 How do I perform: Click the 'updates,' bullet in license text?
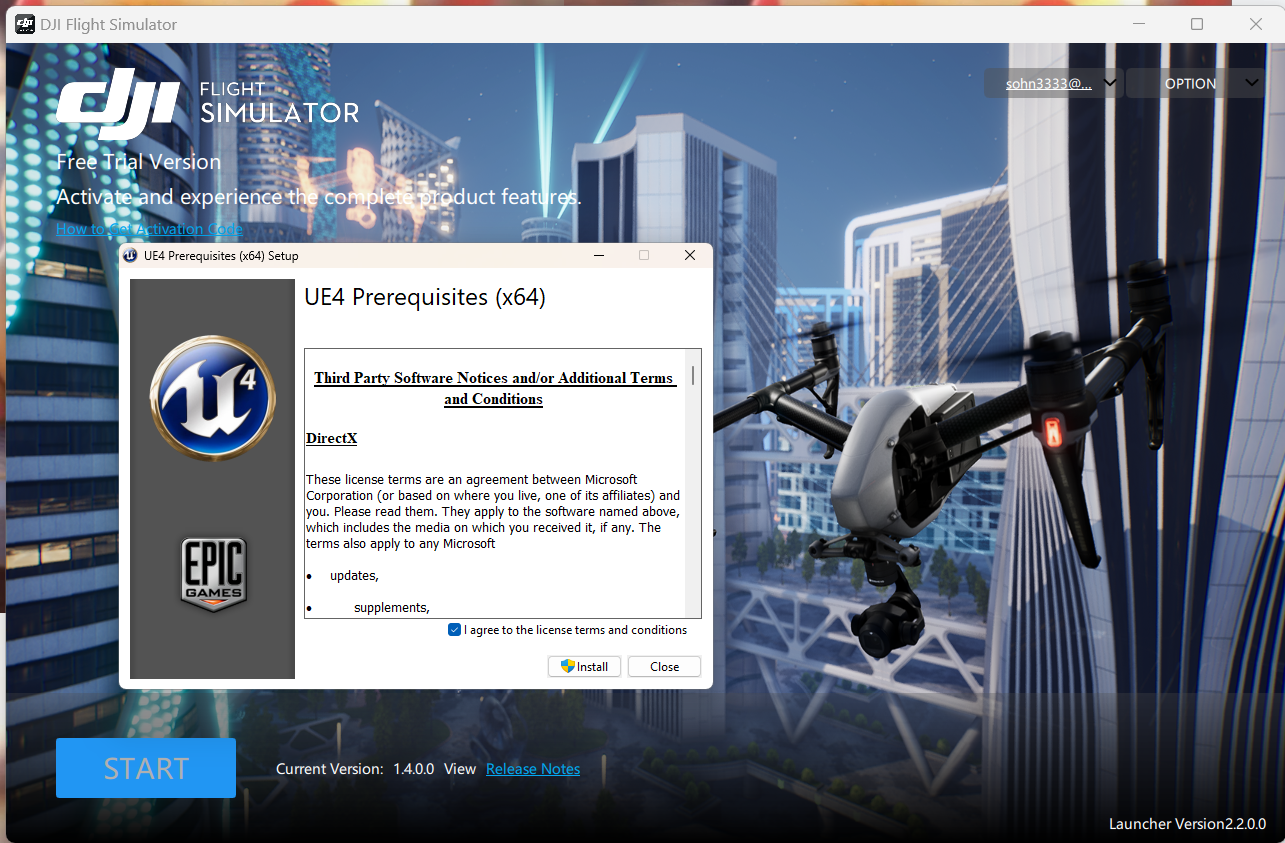[x=354, y=576]
